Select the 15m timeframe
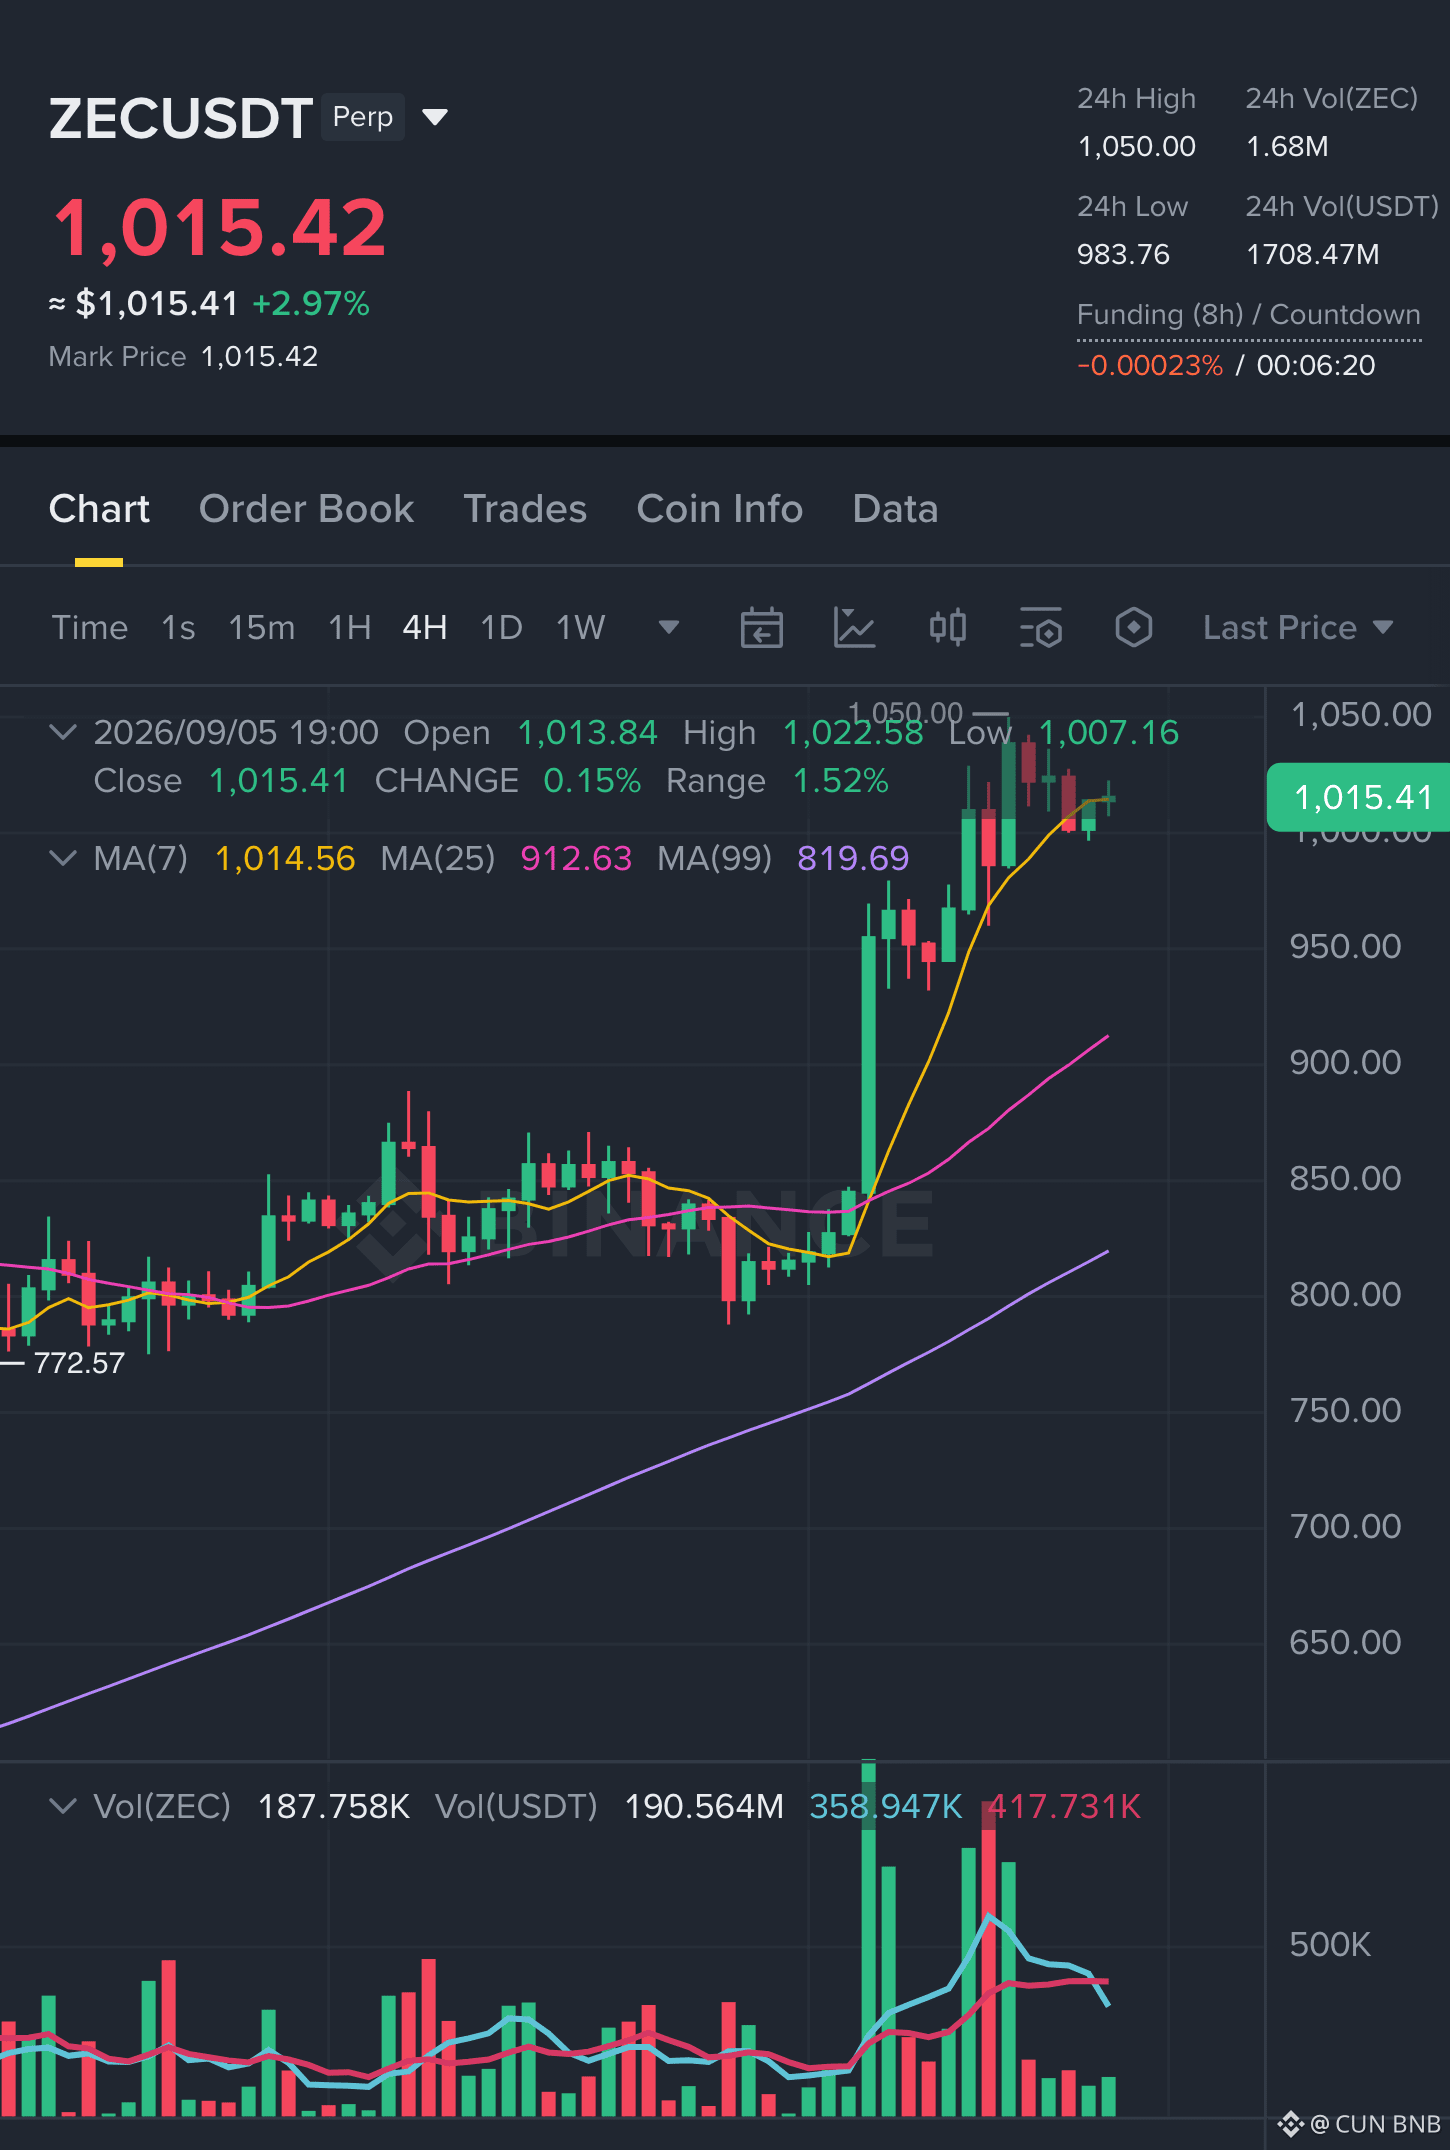The width and height of the screenshot is (1450, 2150). click(261, 628)
